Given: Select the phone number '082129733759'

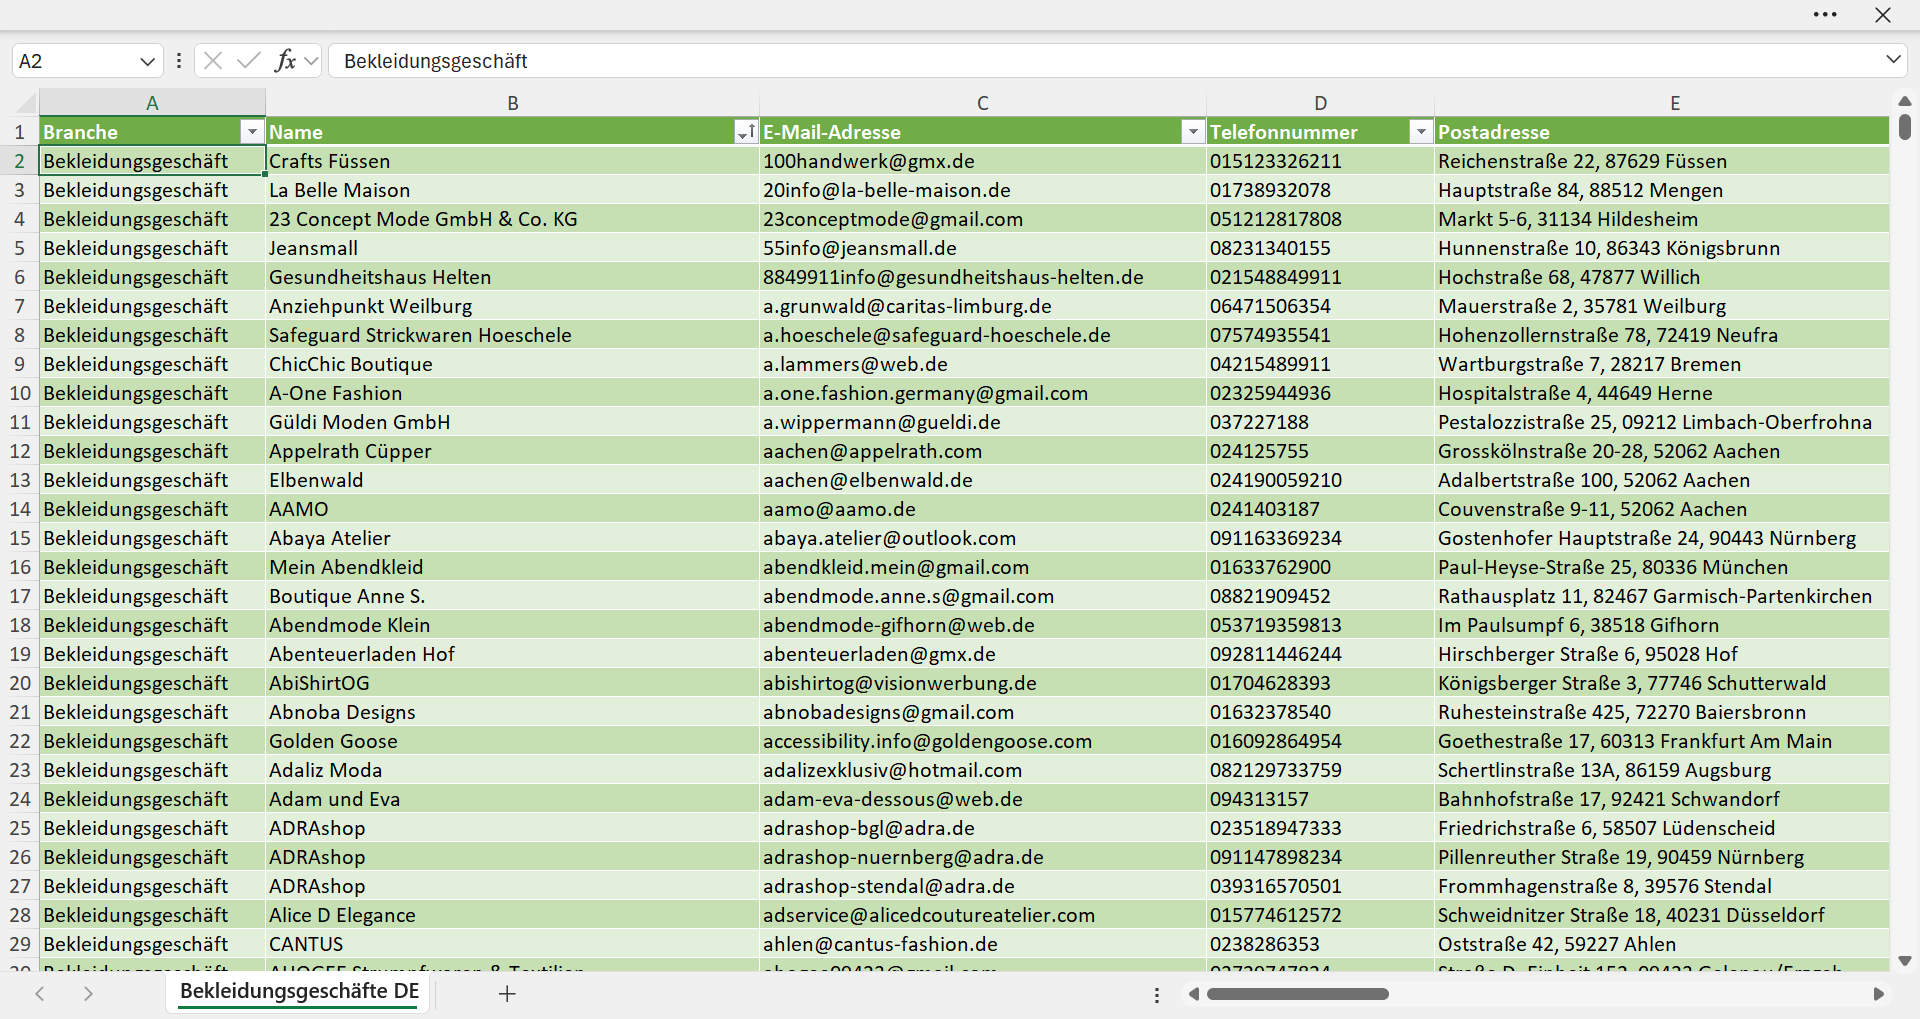Looking at the screenshot, I should (1321, 770).
